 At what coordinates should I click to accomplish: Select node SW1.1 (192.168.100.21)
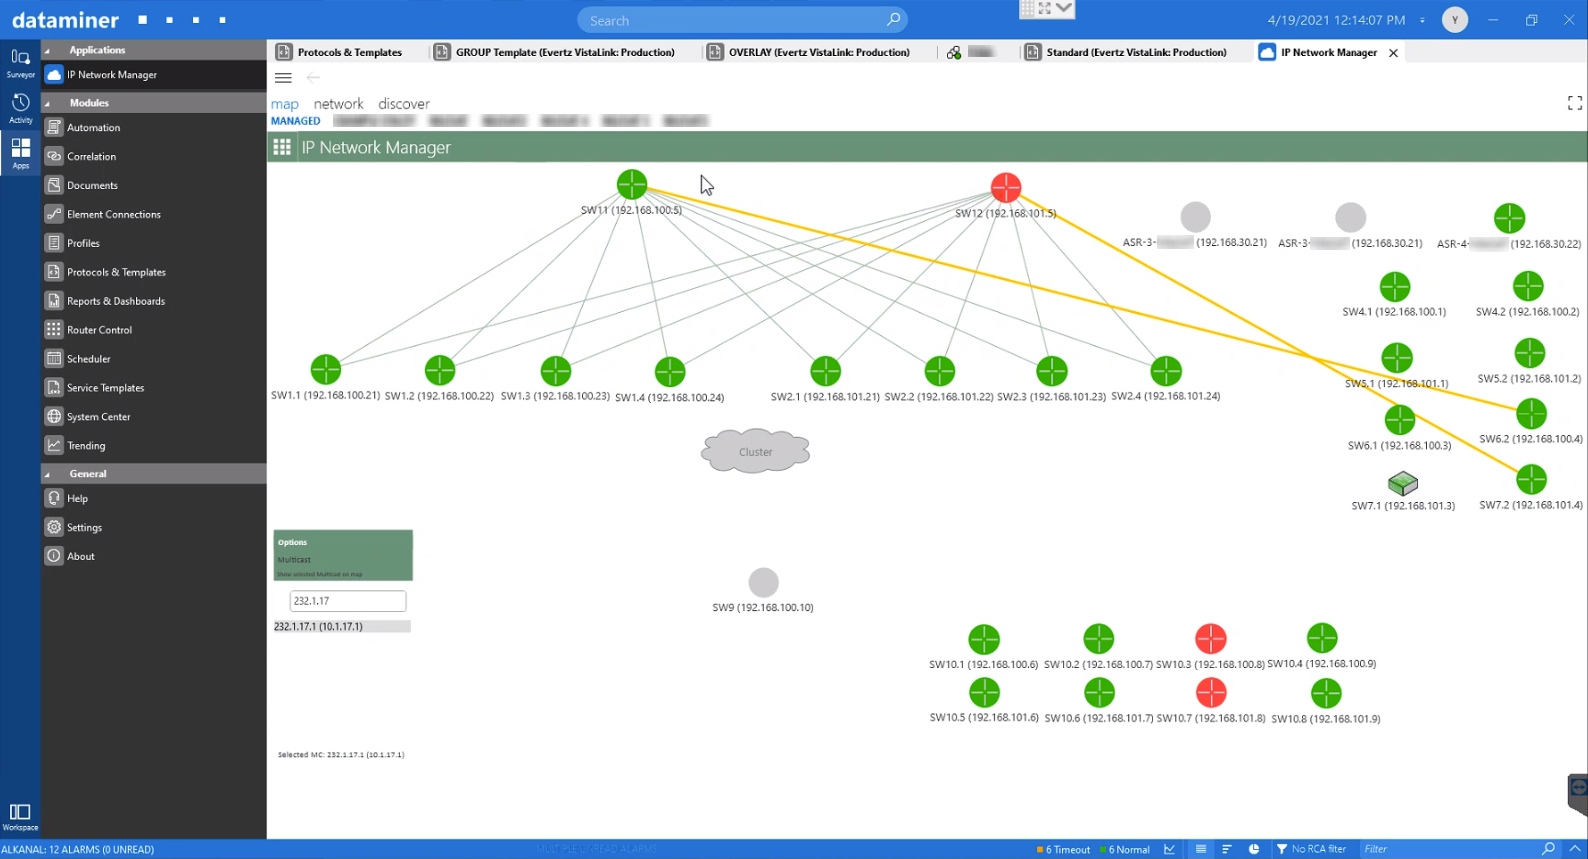coord(326,369)
